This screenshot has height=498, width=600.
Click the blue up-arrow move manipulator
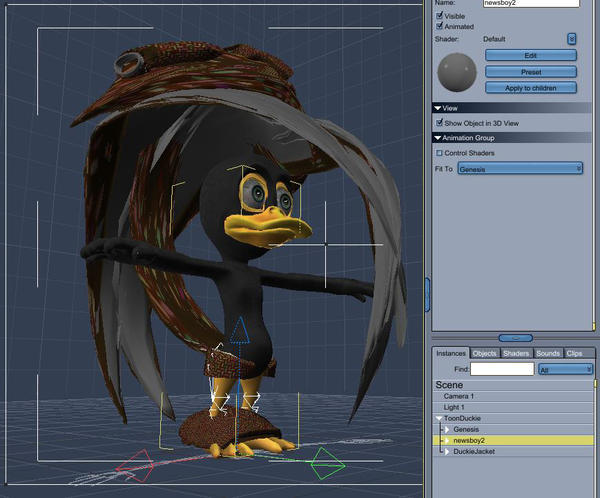tap(240, 330)
